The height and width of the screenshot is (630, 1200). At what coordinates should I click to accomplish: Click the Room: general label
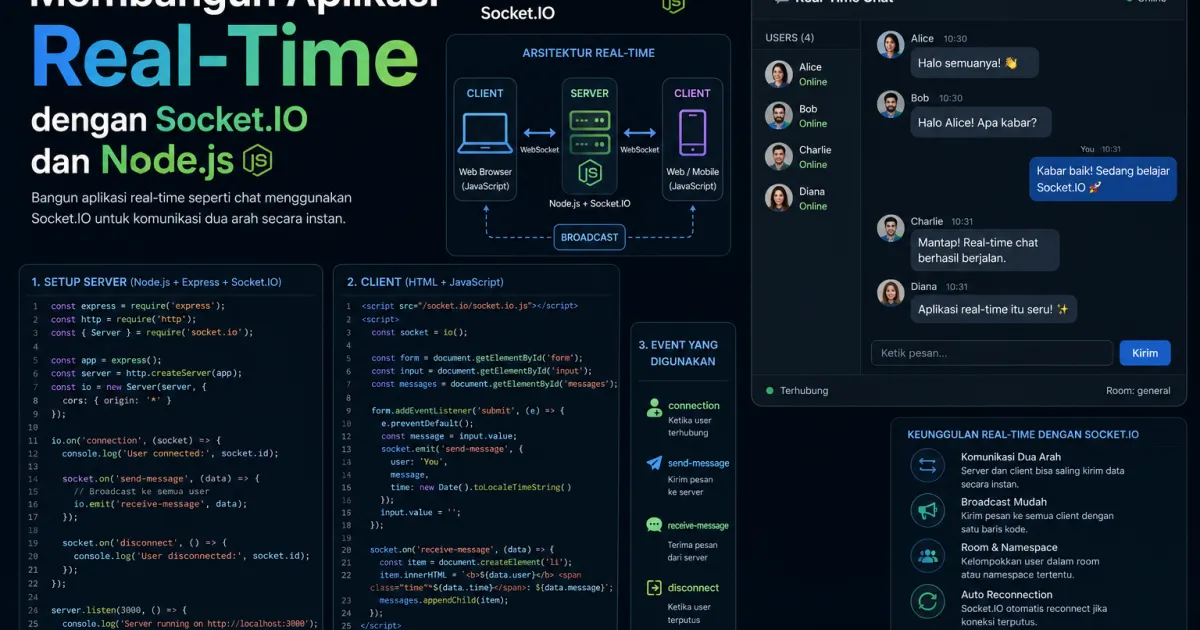click(1138, 391)
